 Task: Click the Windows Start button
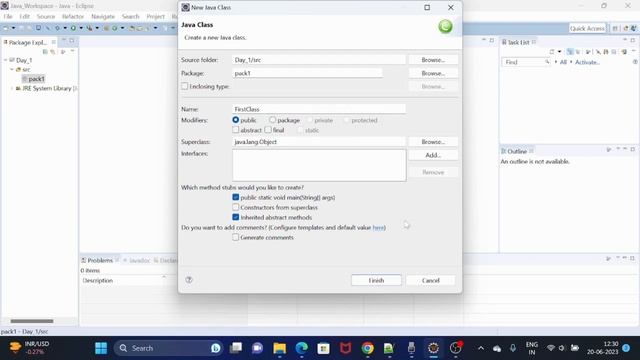pyautogui.click(x=101, y=348)
